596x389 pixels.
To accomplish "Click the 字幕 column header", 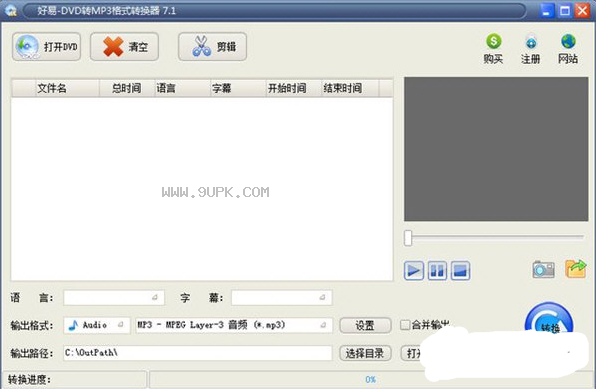I will (238, 88).
